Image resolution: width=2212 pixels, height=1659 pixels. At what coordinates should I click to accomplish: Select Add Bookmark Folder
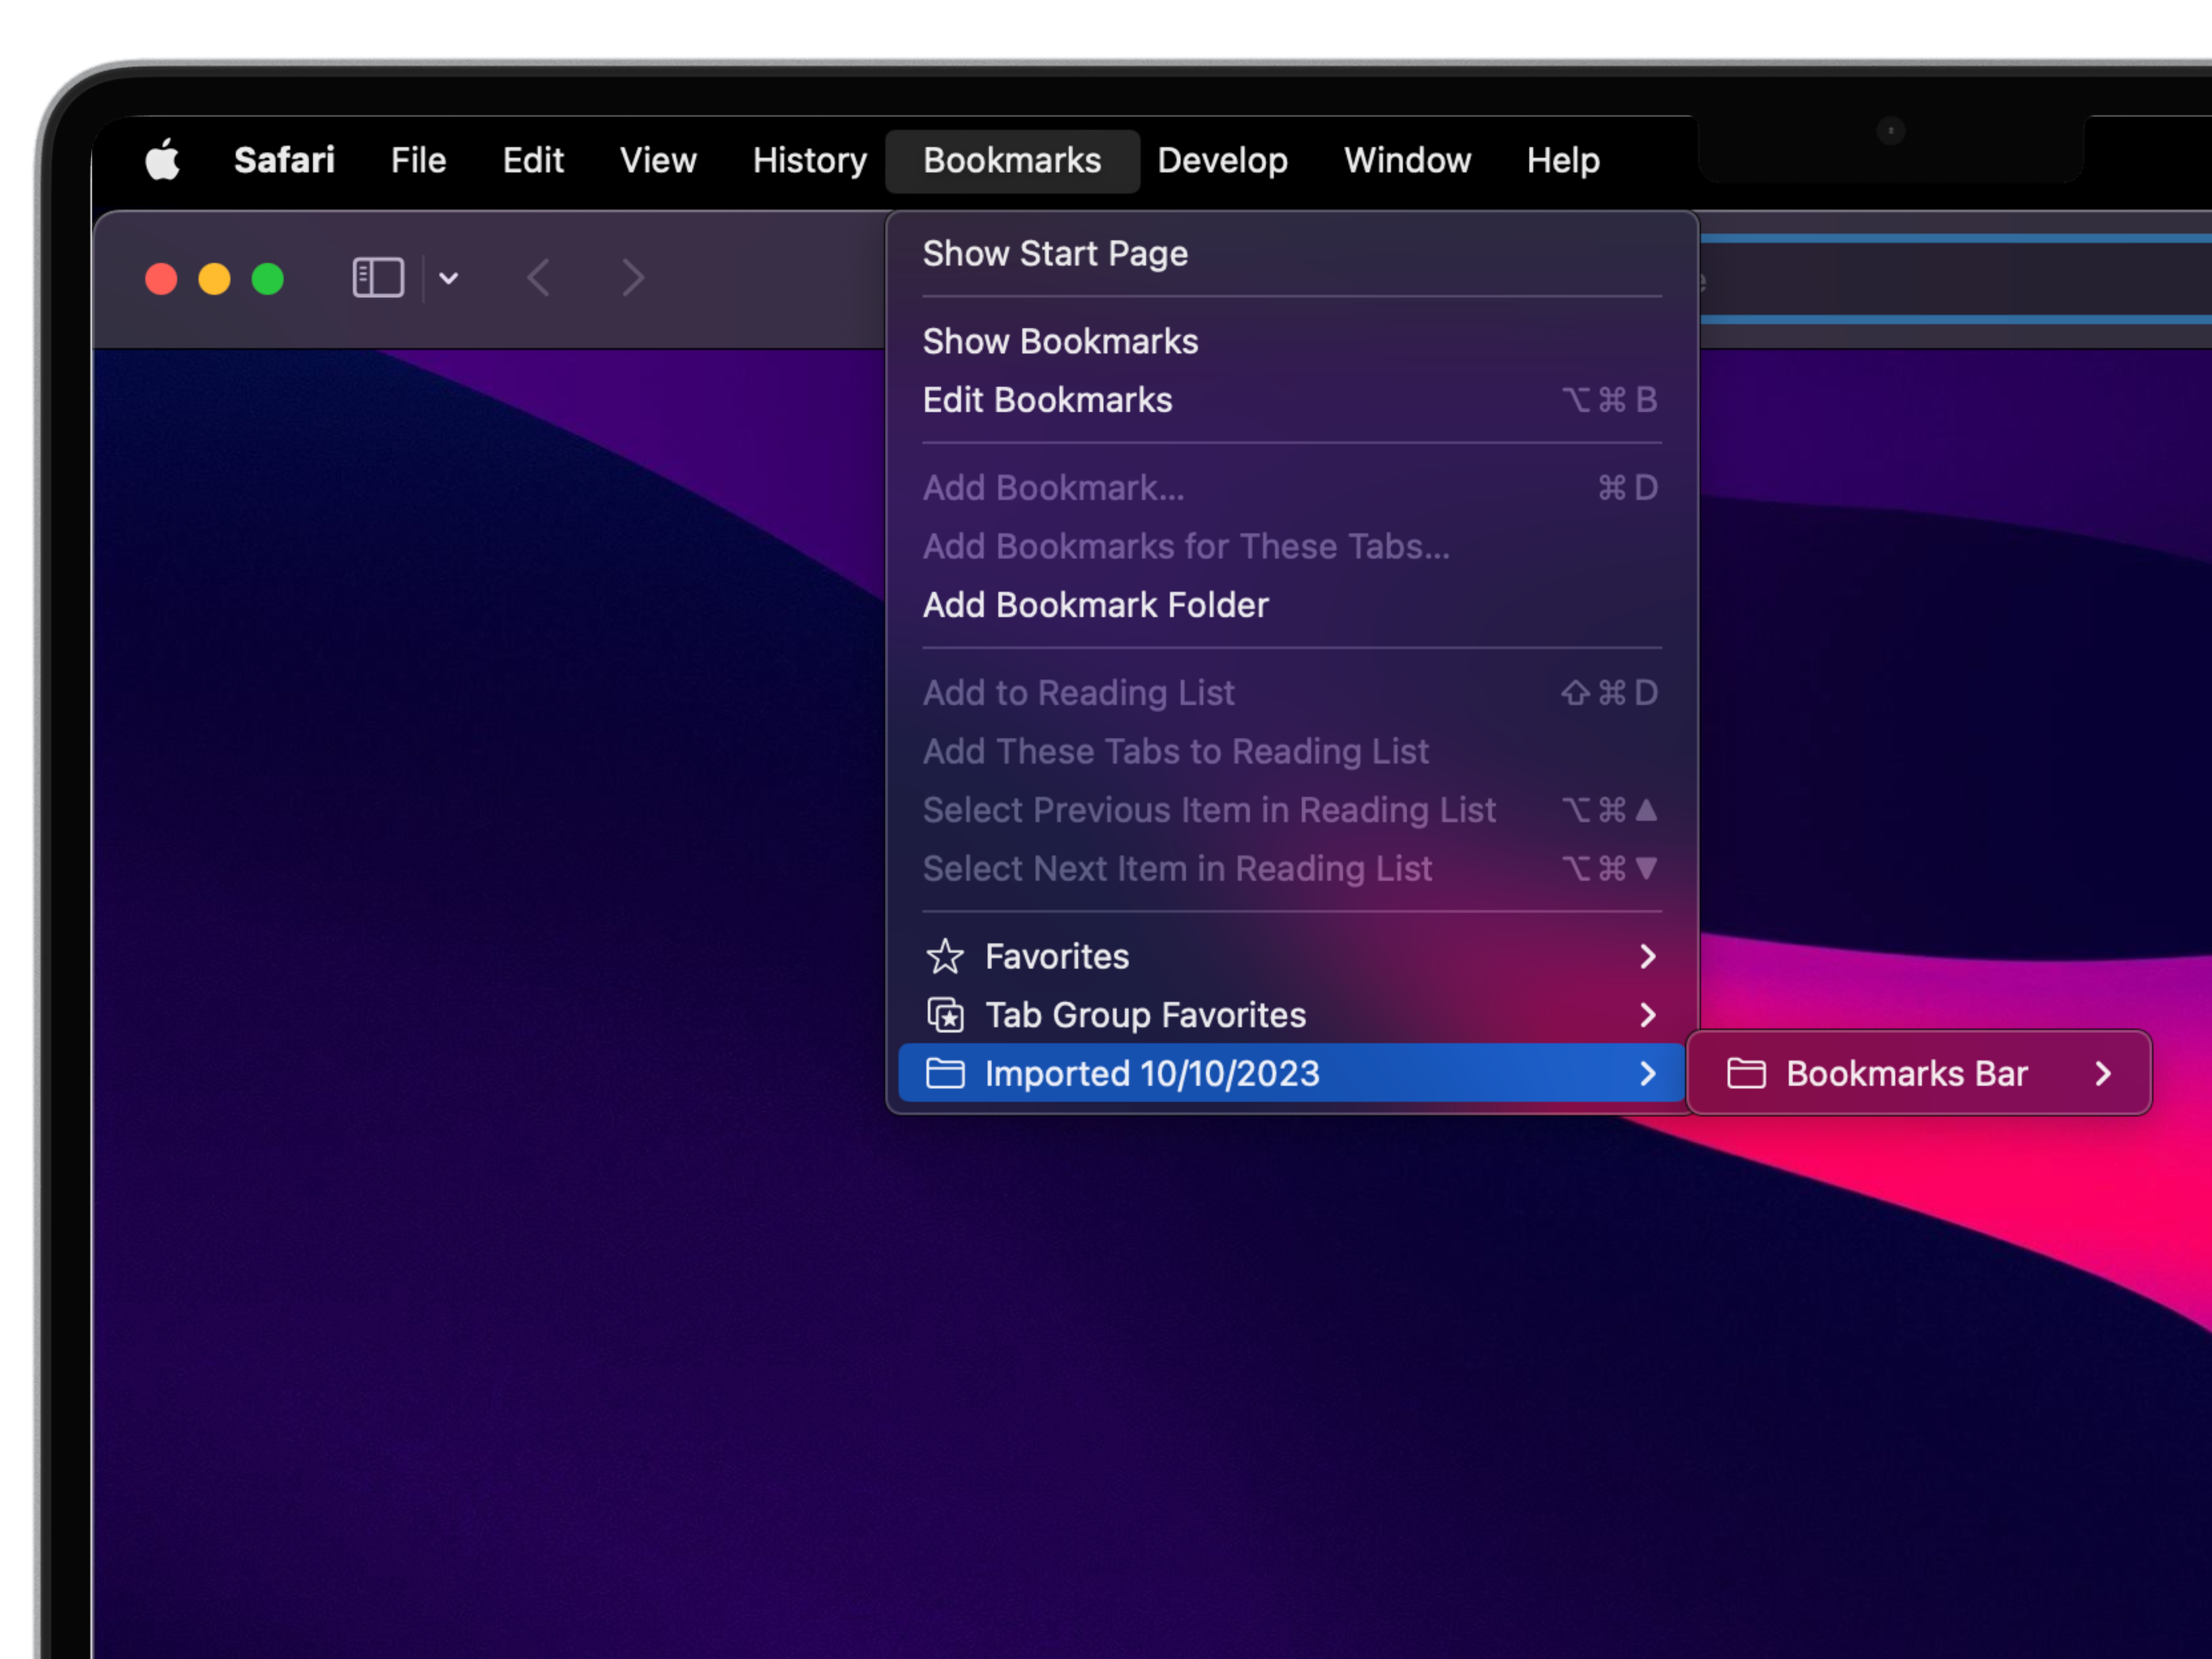coord(1095,605)
